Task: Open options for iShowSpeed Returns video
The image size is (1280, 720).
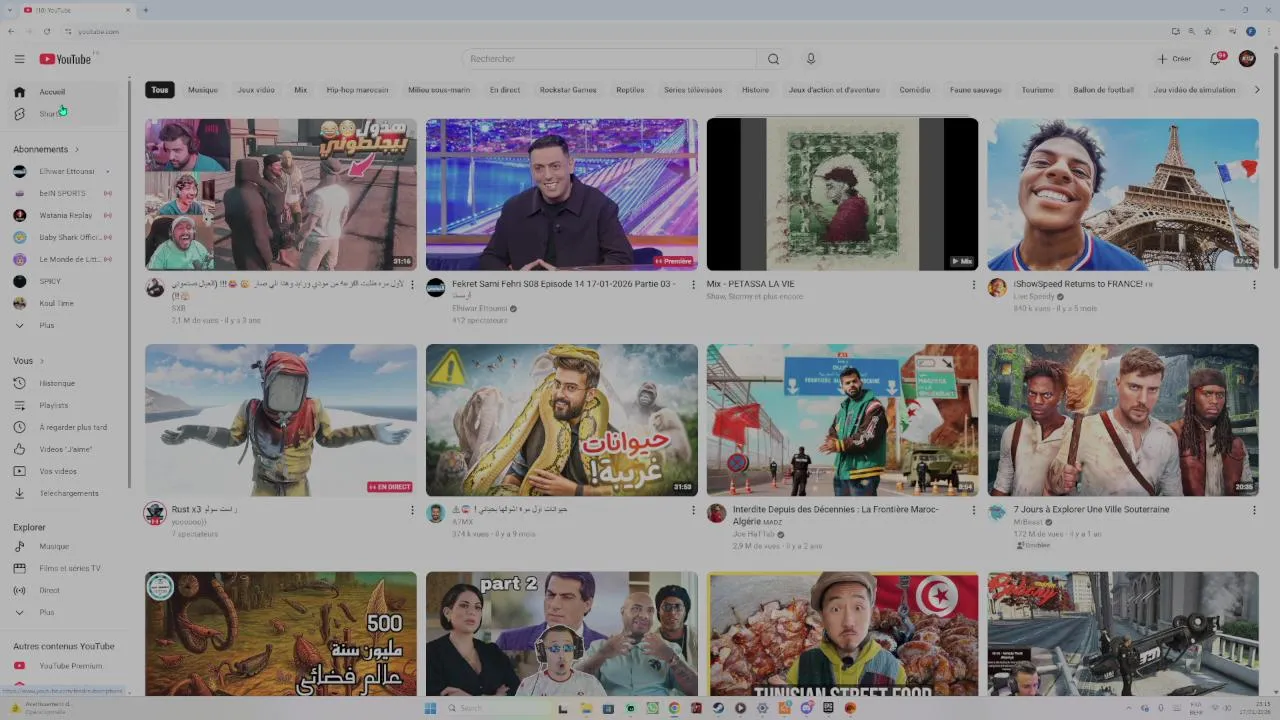Action: coord(1254,284)
